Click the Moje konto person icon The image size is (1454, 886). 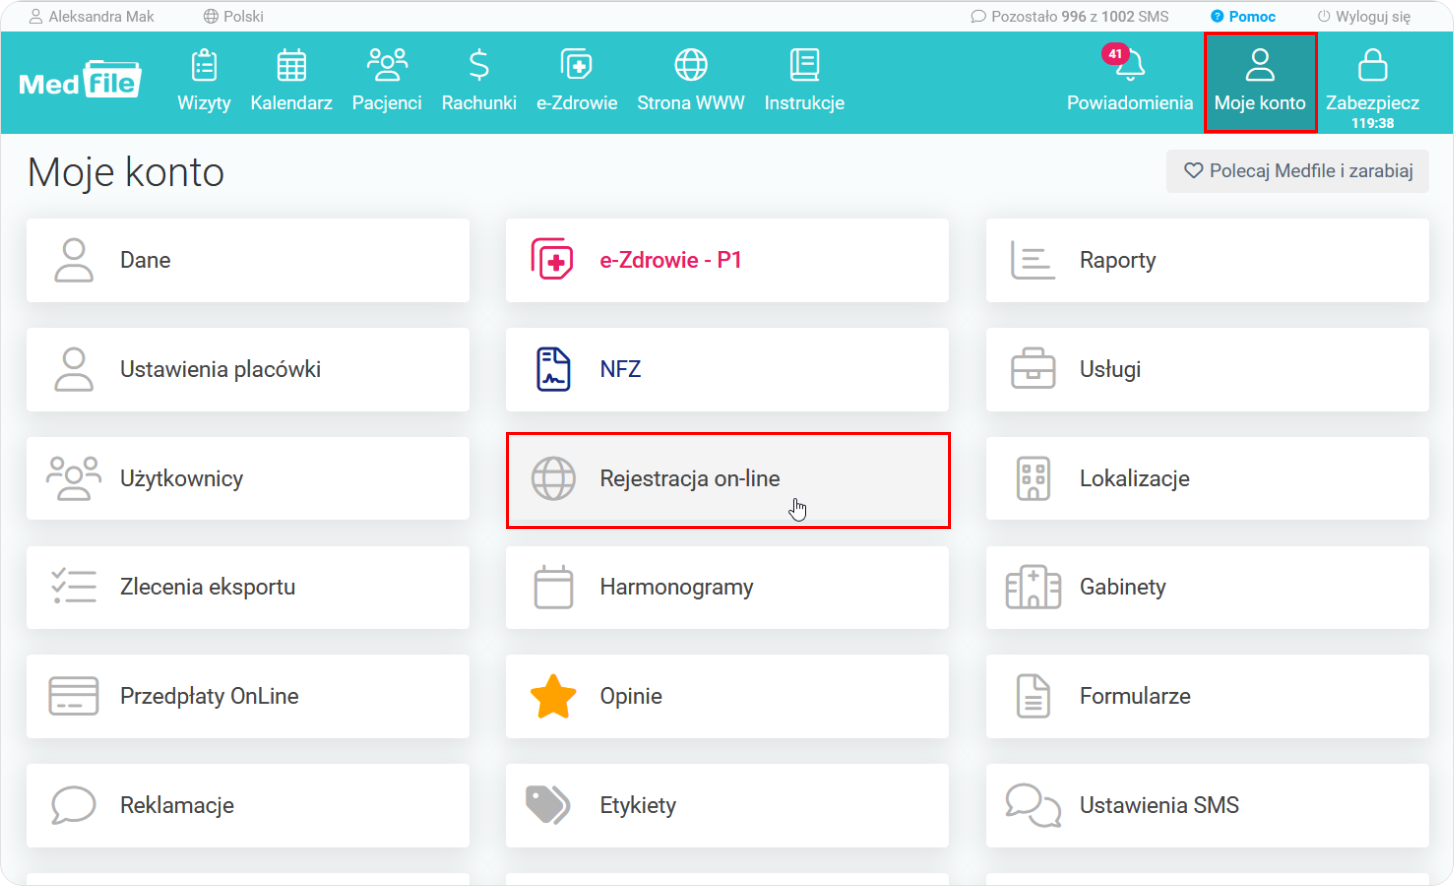tap(1260, 65)
